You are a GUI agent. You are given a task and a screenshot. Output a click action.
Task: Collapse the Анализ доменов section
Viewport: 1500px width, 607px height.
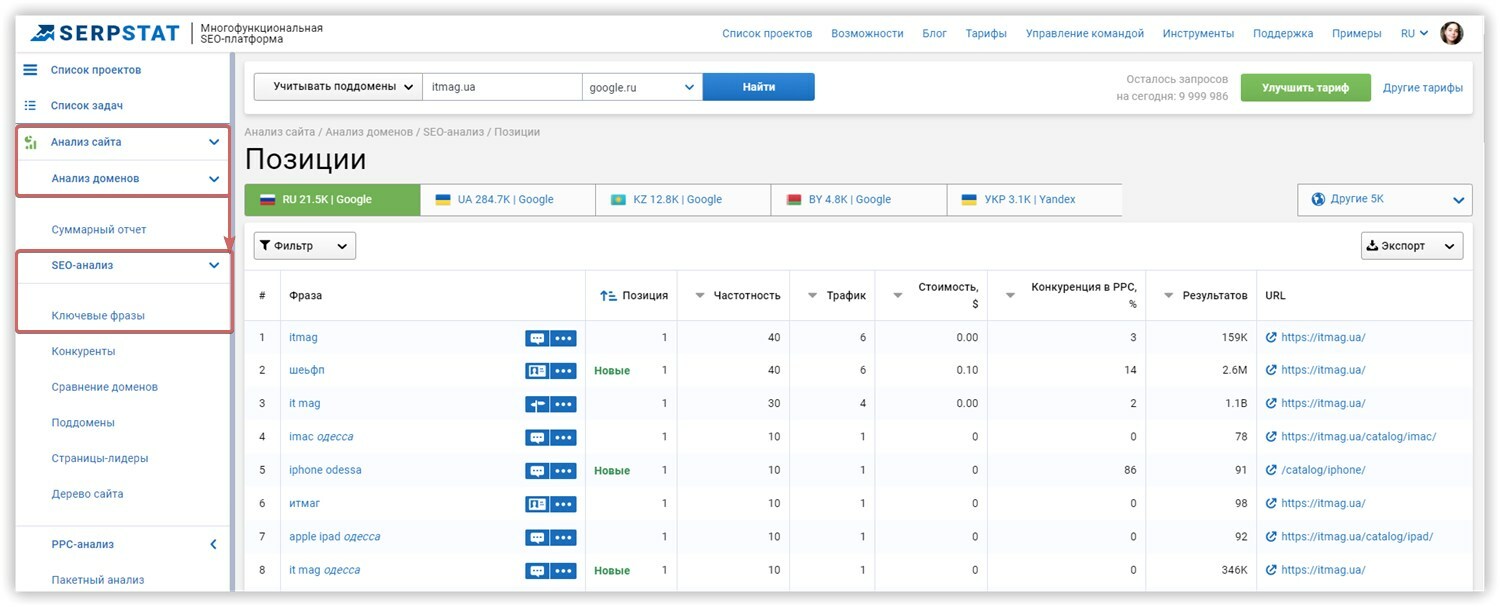[x=214, y=179]
